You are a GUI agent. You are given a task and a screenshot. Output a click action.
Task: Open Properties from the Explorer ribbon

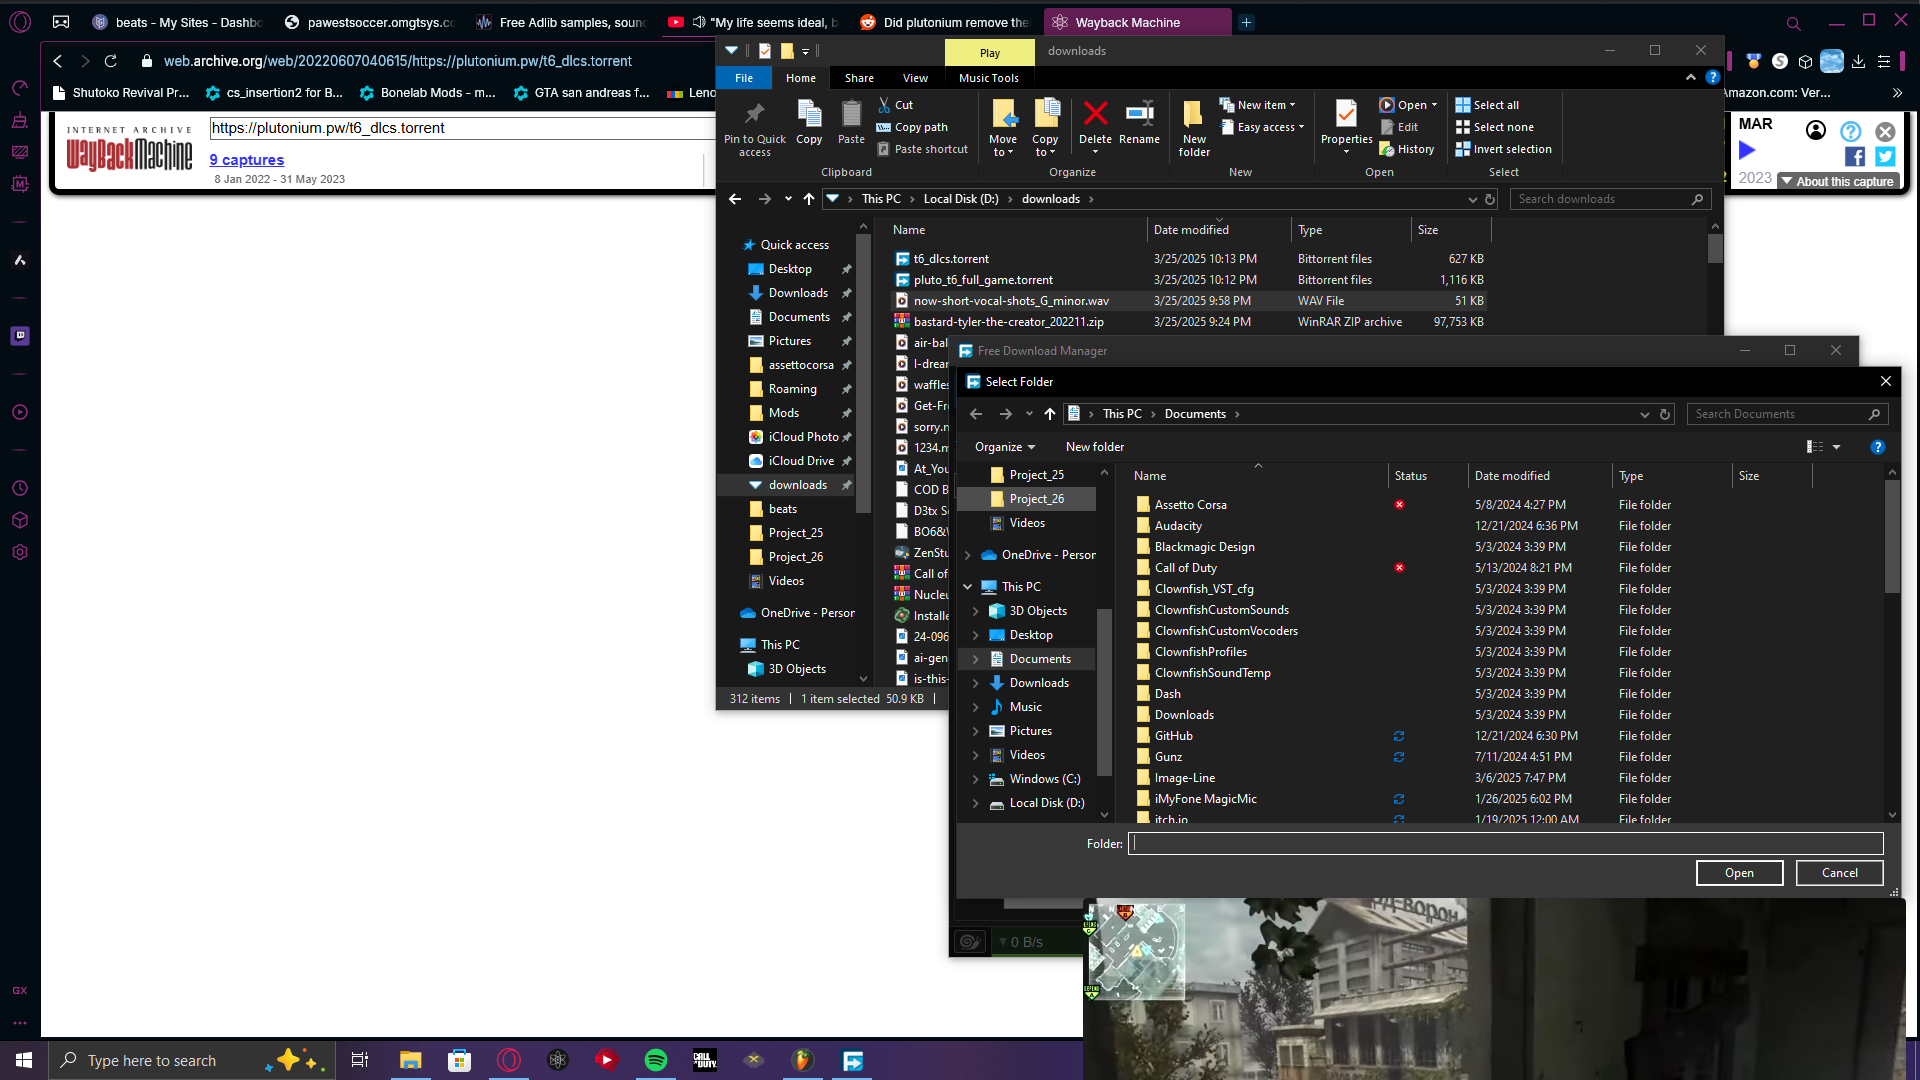point(1346,126)
